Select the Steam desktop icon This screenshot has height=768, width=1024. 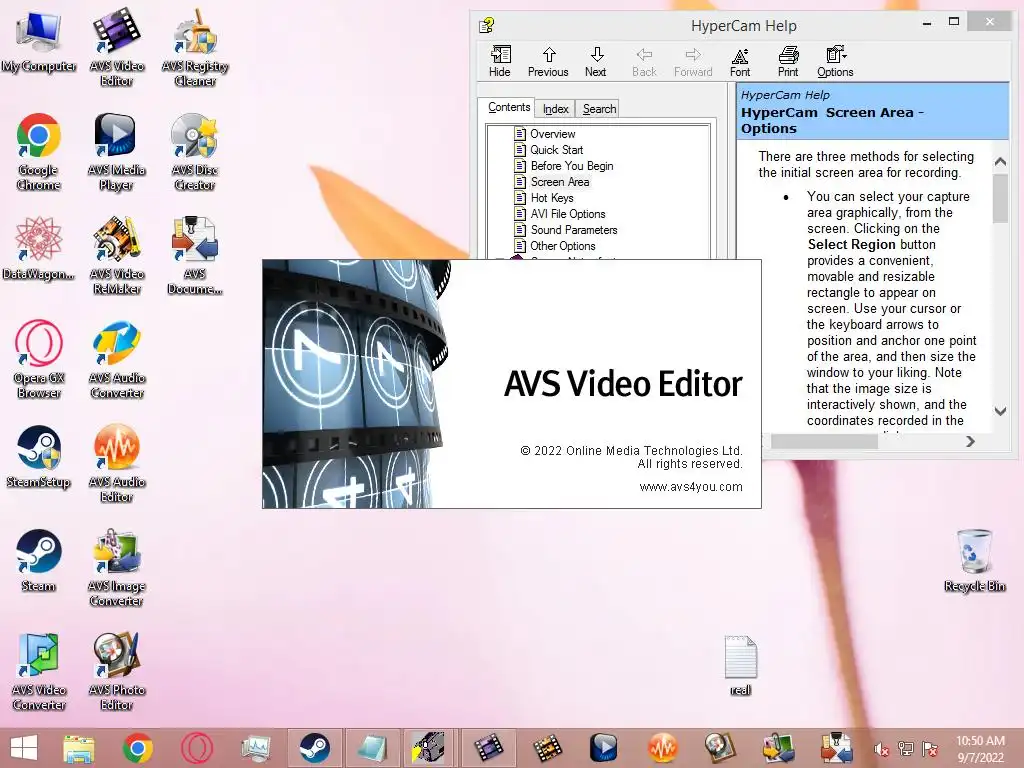tap(39, 560)
